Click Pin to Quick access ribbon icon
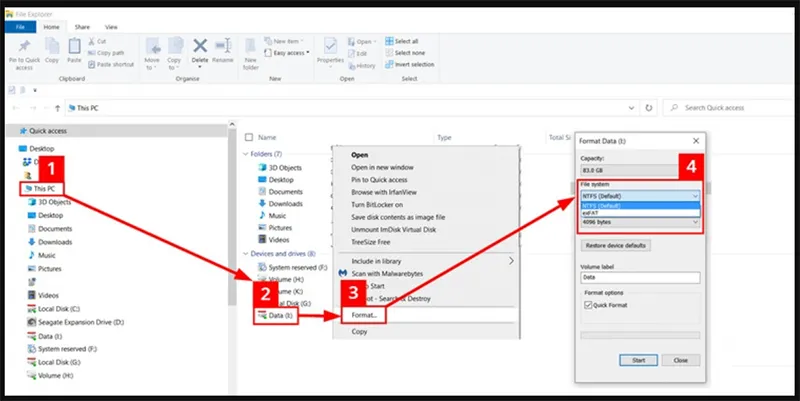Viewport: 800px width, 401px height. click(x=24, y=54)
